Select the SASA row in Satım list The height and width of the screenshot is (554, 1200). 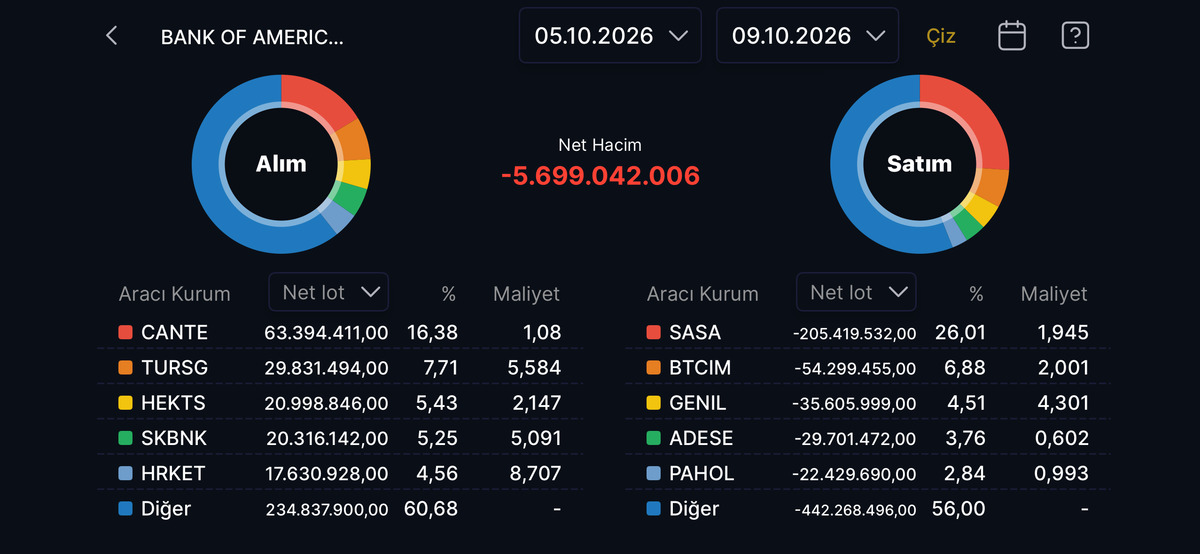(x=868, y=332)
